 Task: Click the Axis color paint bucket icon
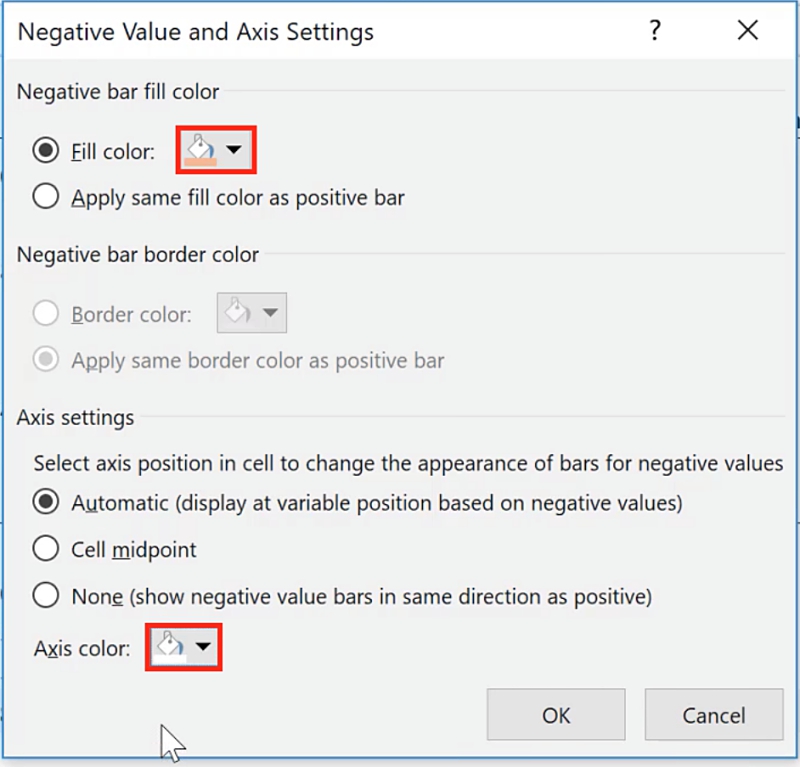(170, 647)
